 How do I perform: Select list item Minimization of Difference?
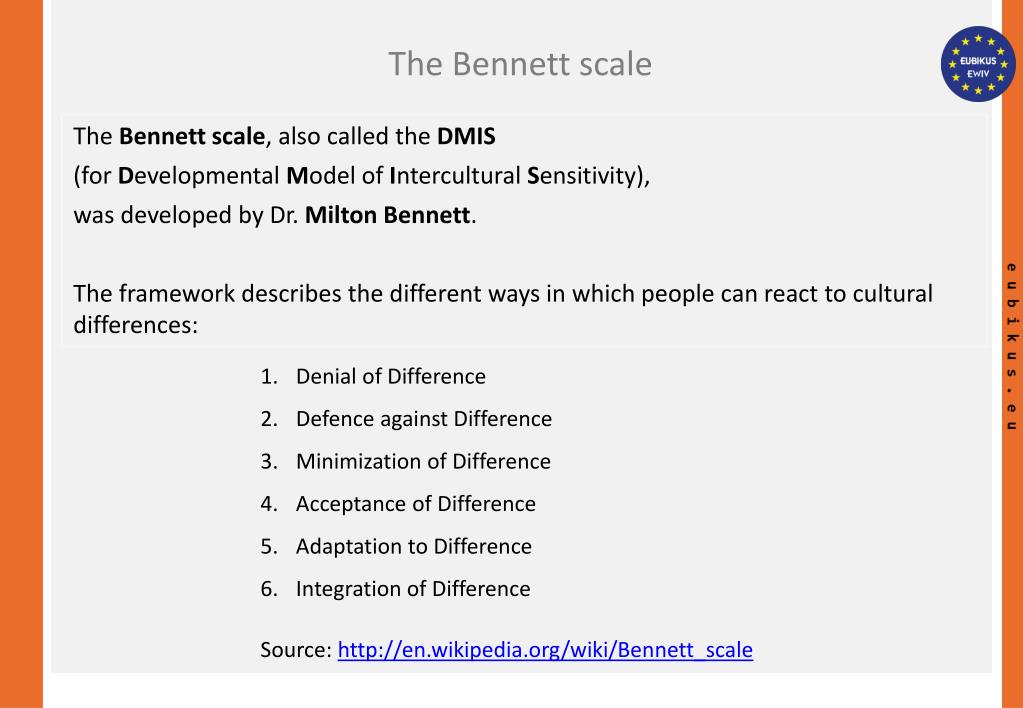pos(423,461)
